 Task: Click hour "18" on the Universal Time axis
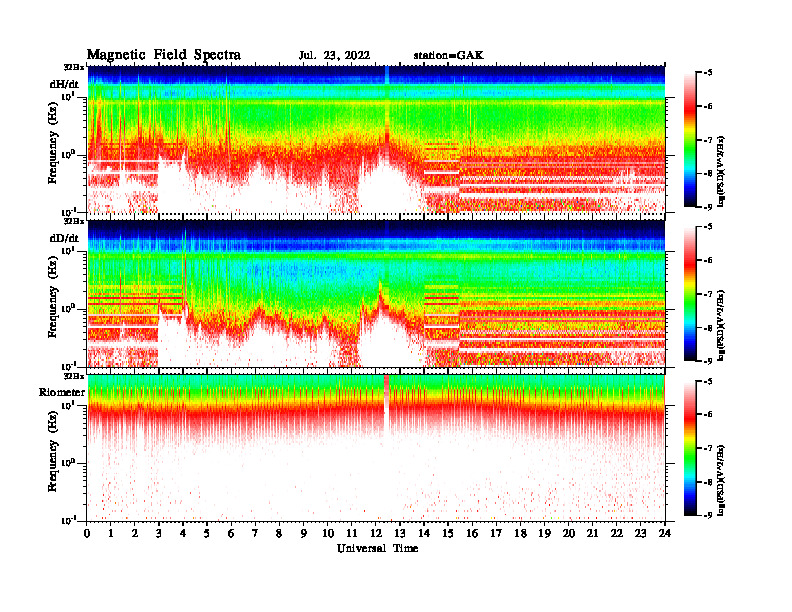[x=521, y=534]
